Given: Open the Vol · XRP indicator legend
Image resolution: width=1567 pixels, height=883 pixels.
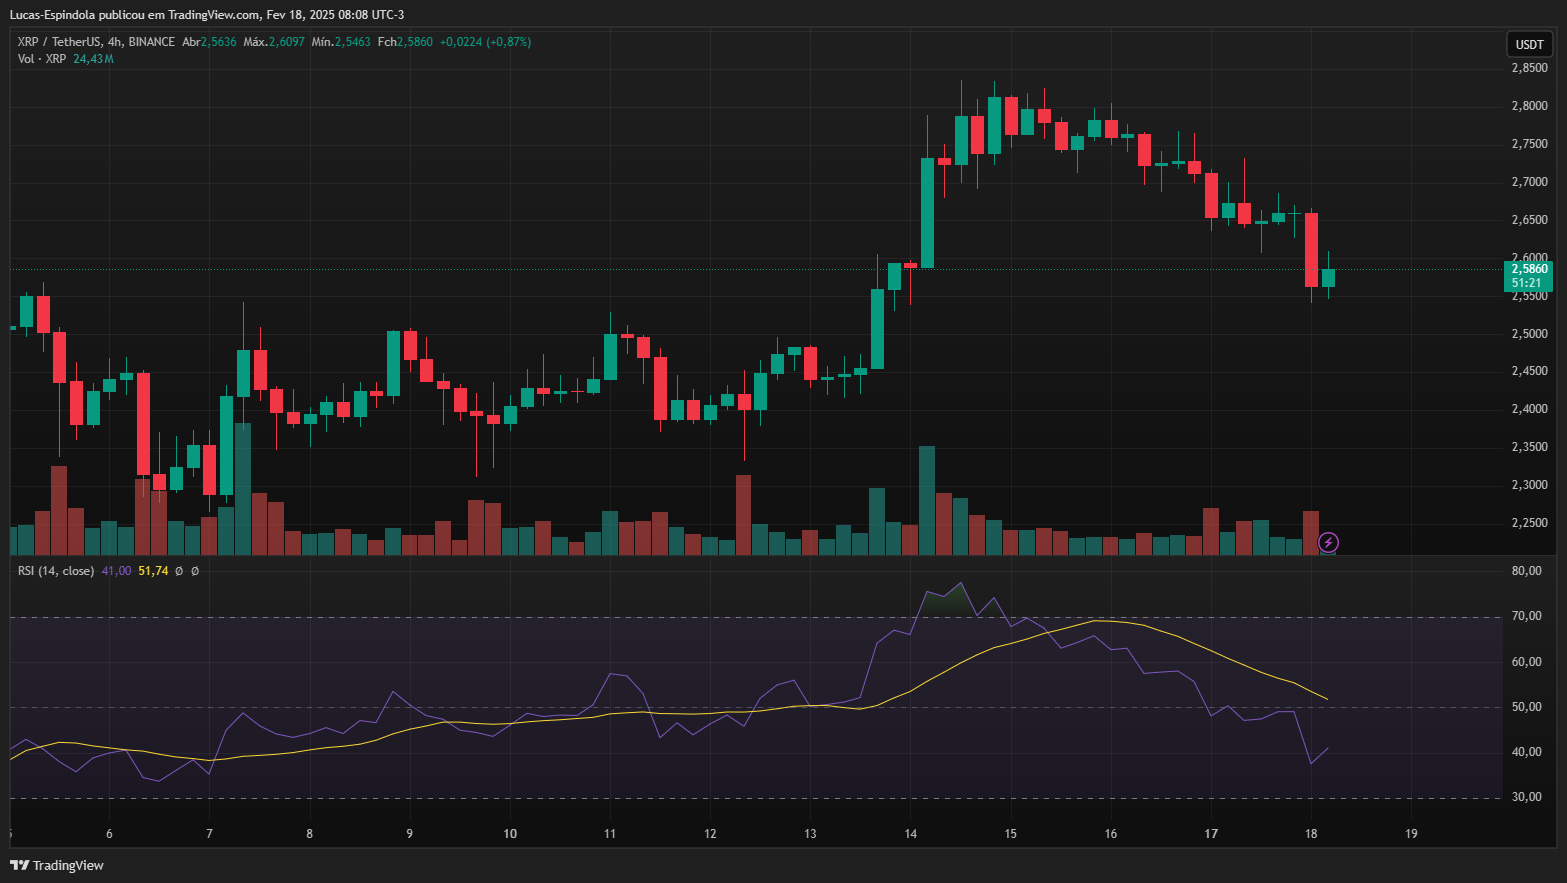Looking at the screenshot, I should pyautogui.click(x=42, y=59).
